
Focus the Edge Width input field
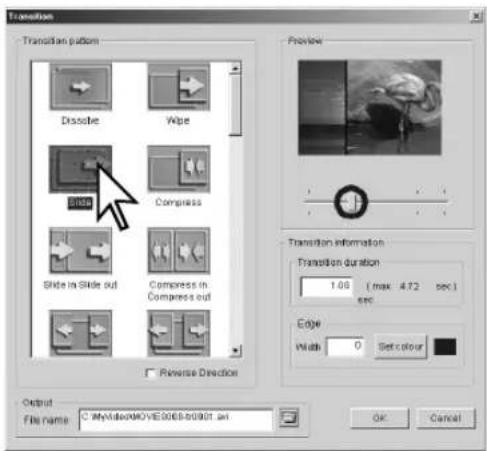click(x=345, y=347)
